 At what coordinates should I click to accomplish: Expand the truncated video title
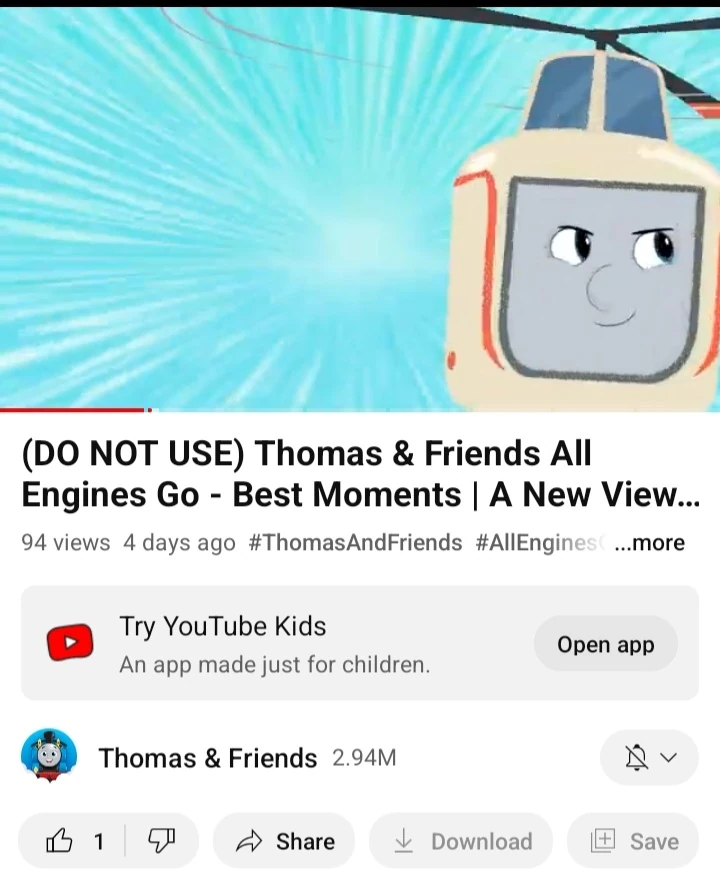[361, 473]
